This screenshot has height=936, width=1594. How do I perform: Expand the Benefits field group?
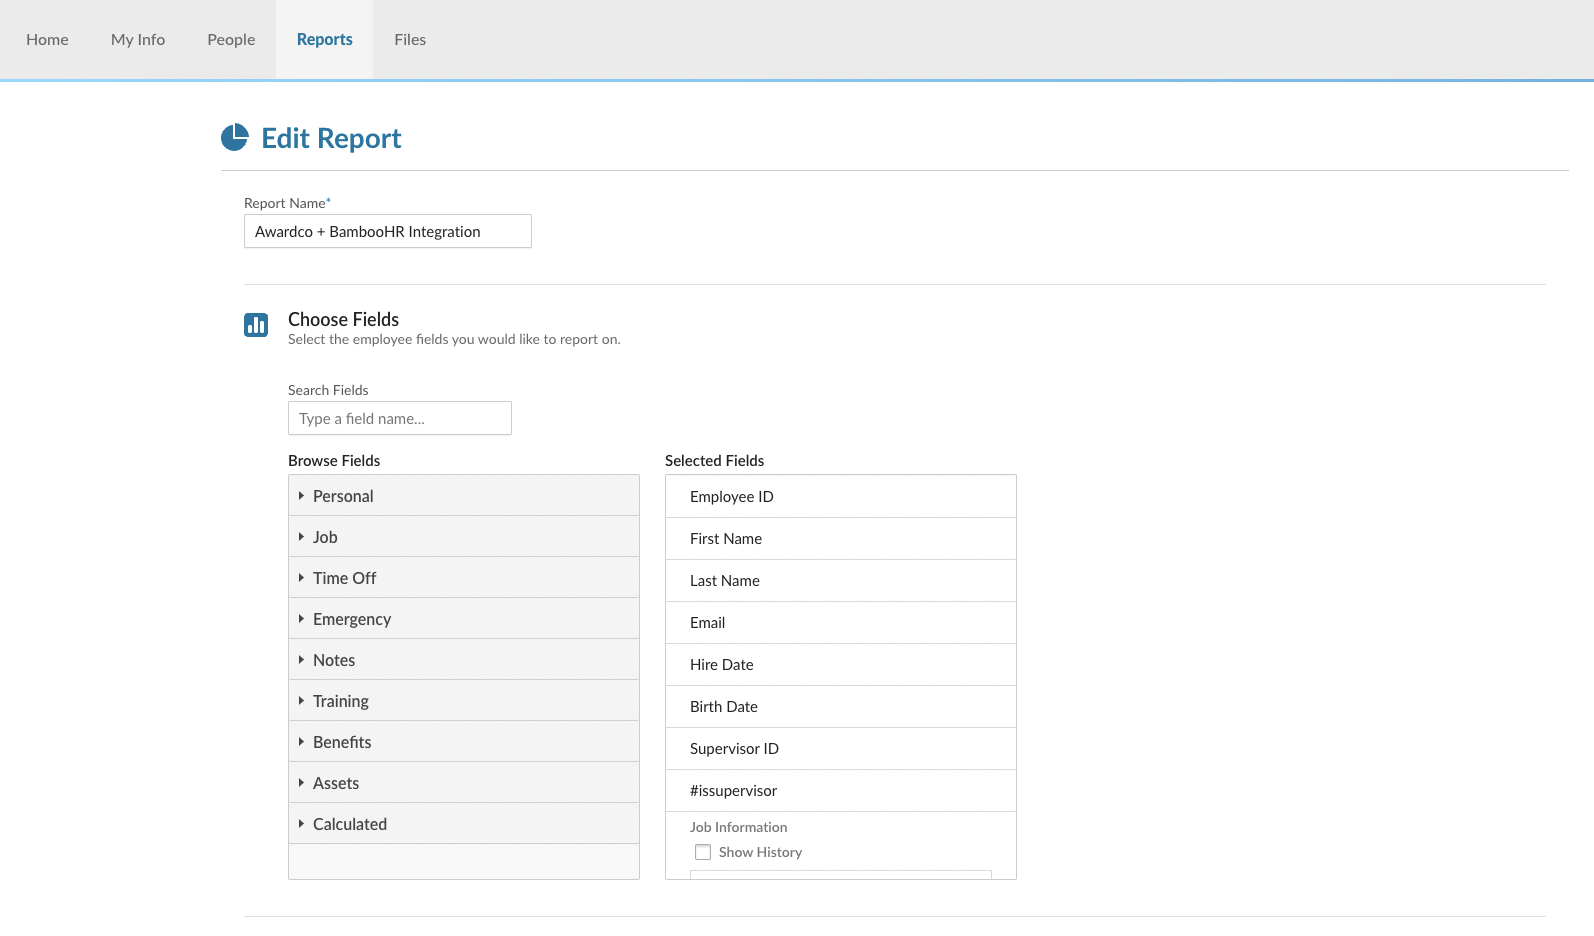pos(341,742)
